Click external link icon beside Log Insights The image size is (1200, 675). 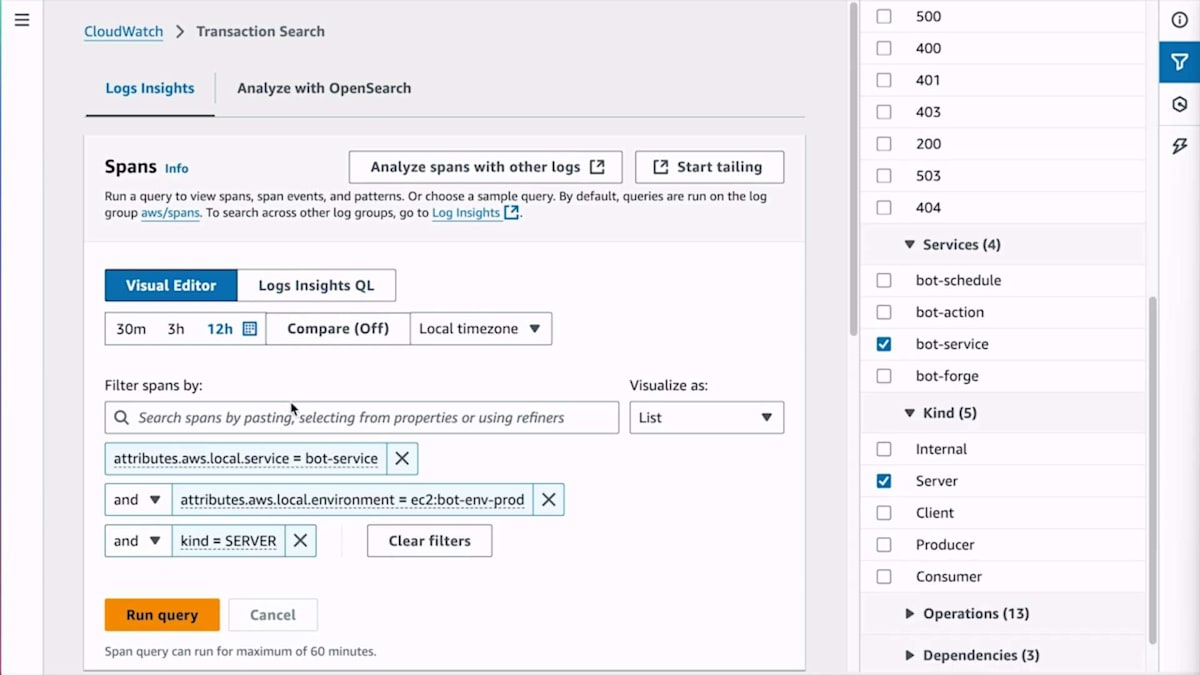point(511,213)
